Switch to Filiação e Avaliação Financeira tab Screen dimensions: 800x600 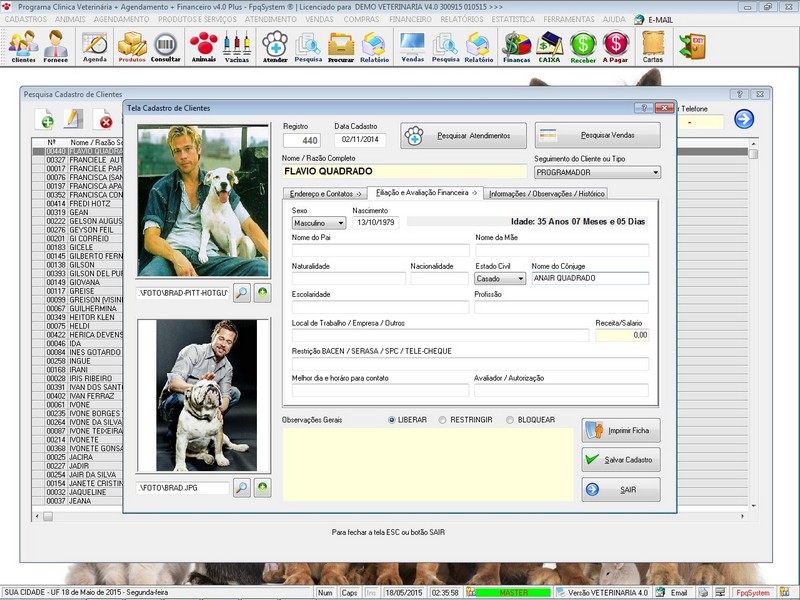point(426,193)
